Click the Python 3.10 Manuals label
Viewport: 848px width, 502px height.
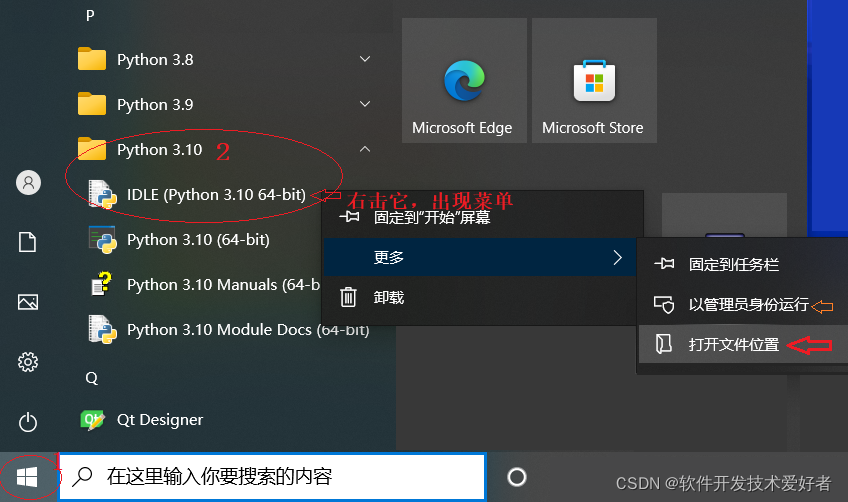(223, 285)
